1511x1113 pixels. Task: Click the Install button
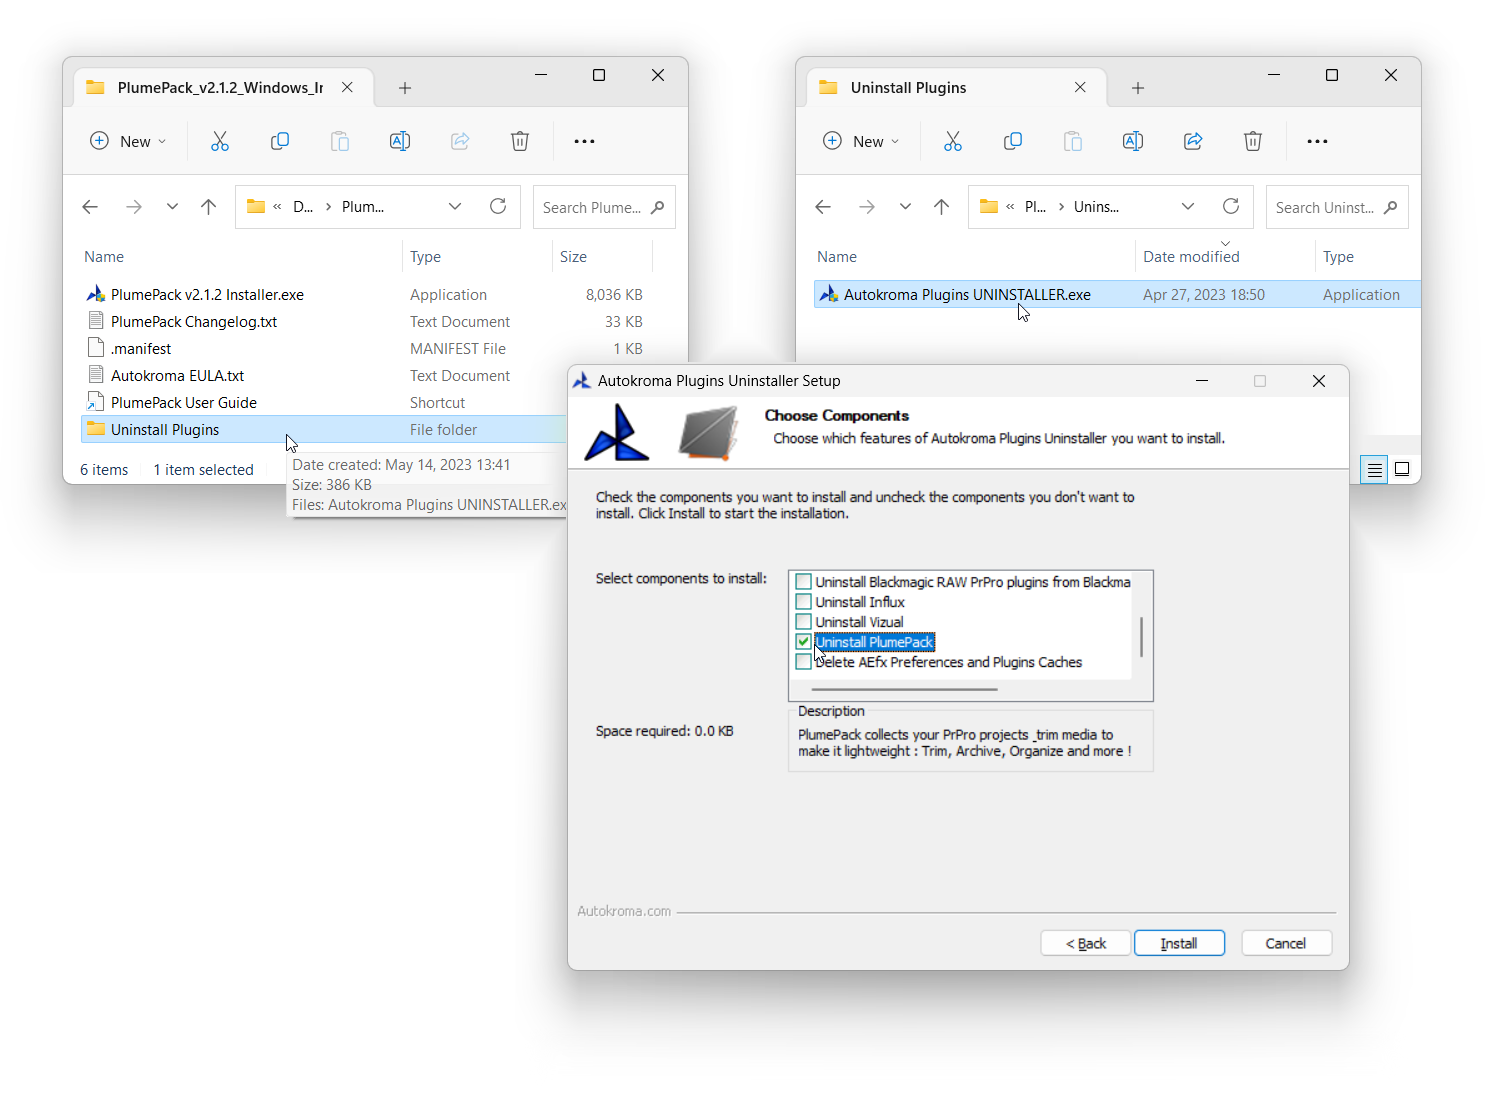(1179, 943)
